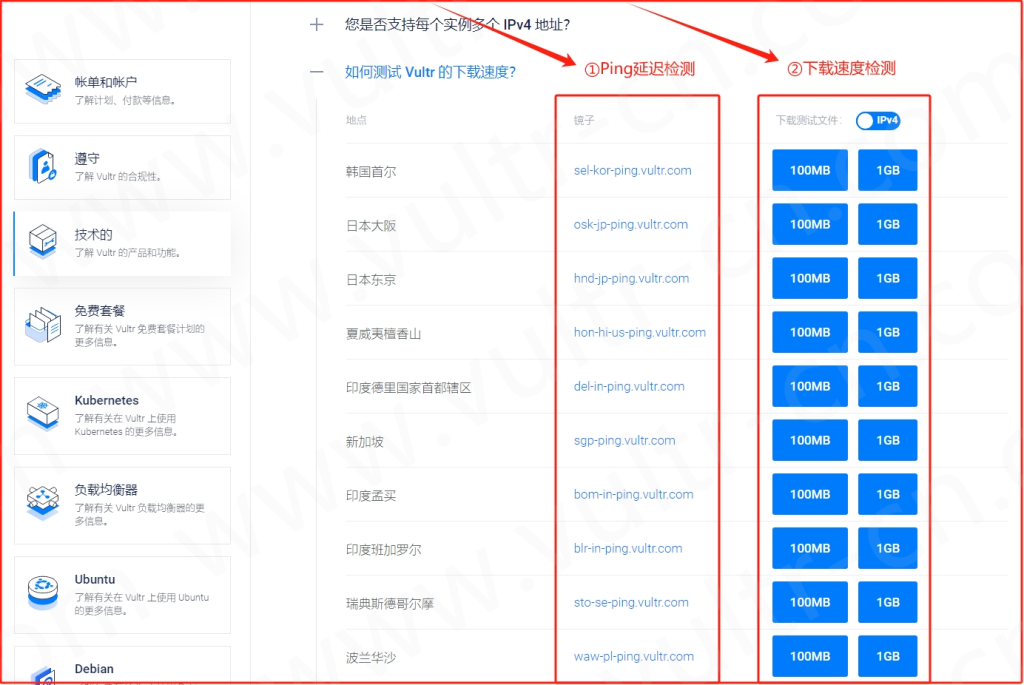Toggle the IPv4 download test switch
The image size is (1024, 685).
pos(878,121)
